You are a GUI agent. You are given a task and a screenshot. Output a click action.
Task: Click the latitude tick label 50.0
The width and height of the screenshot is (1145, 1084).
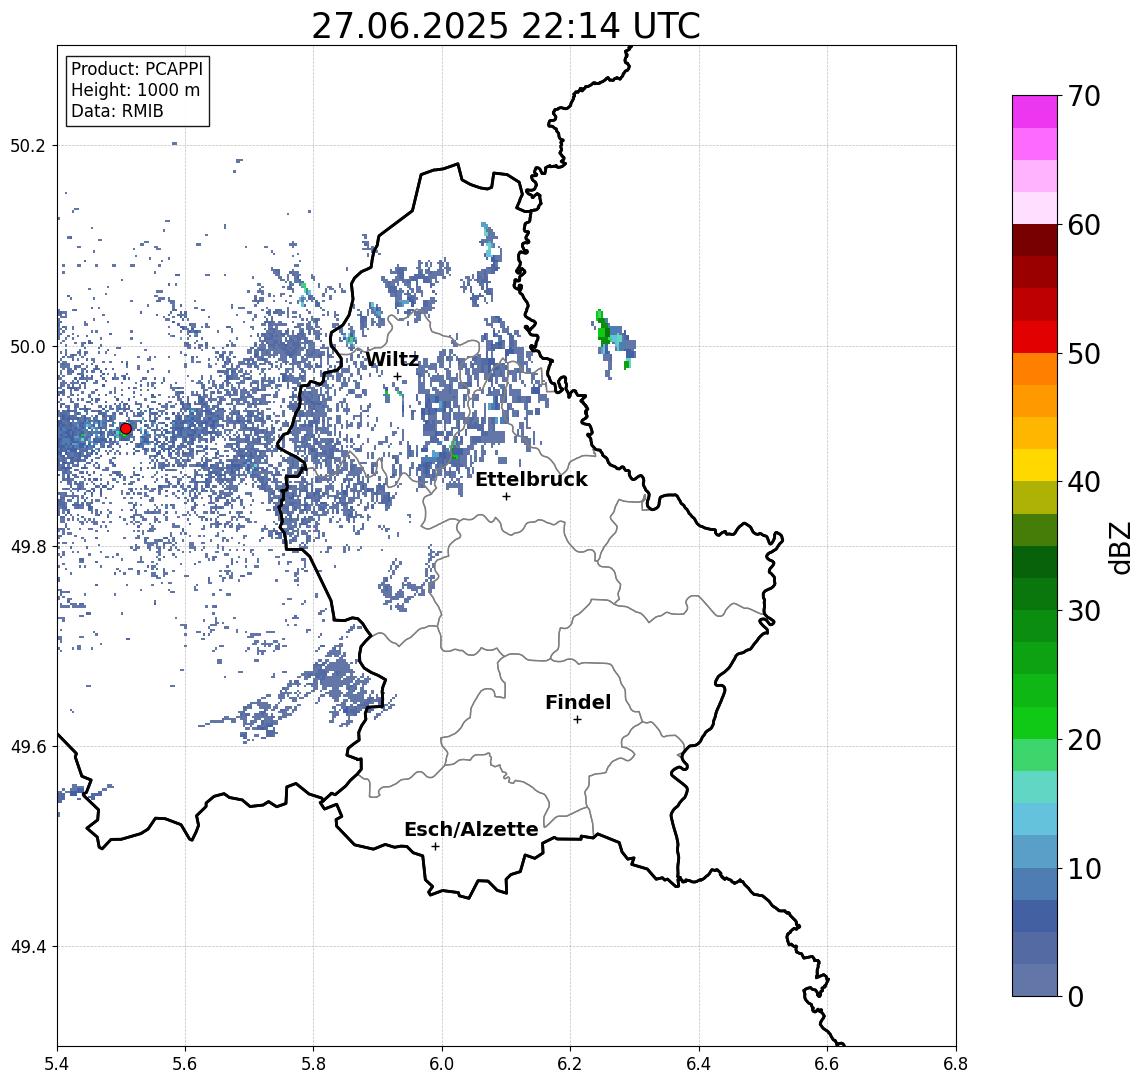27,346
